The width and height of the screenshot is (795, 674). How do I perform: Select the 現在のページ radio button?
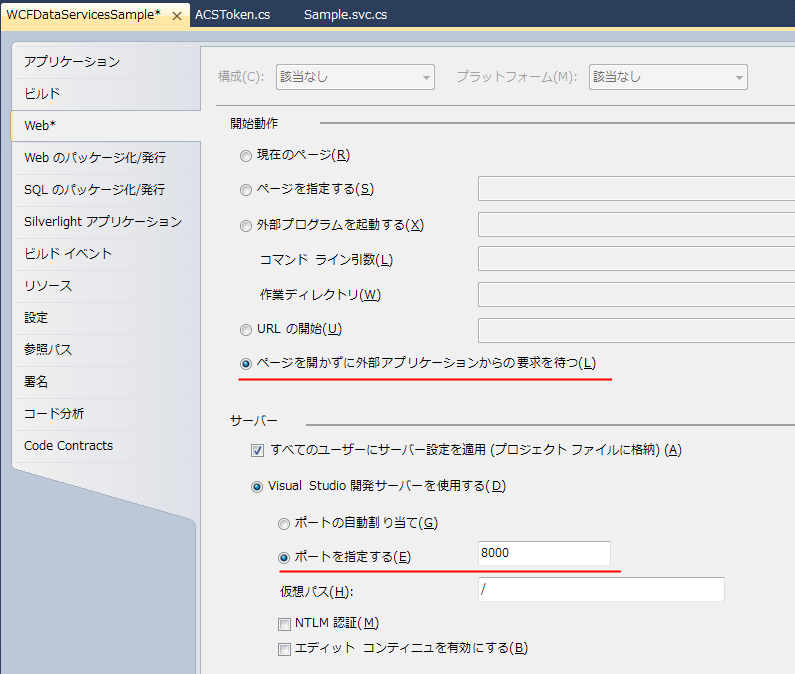[246, 155]
